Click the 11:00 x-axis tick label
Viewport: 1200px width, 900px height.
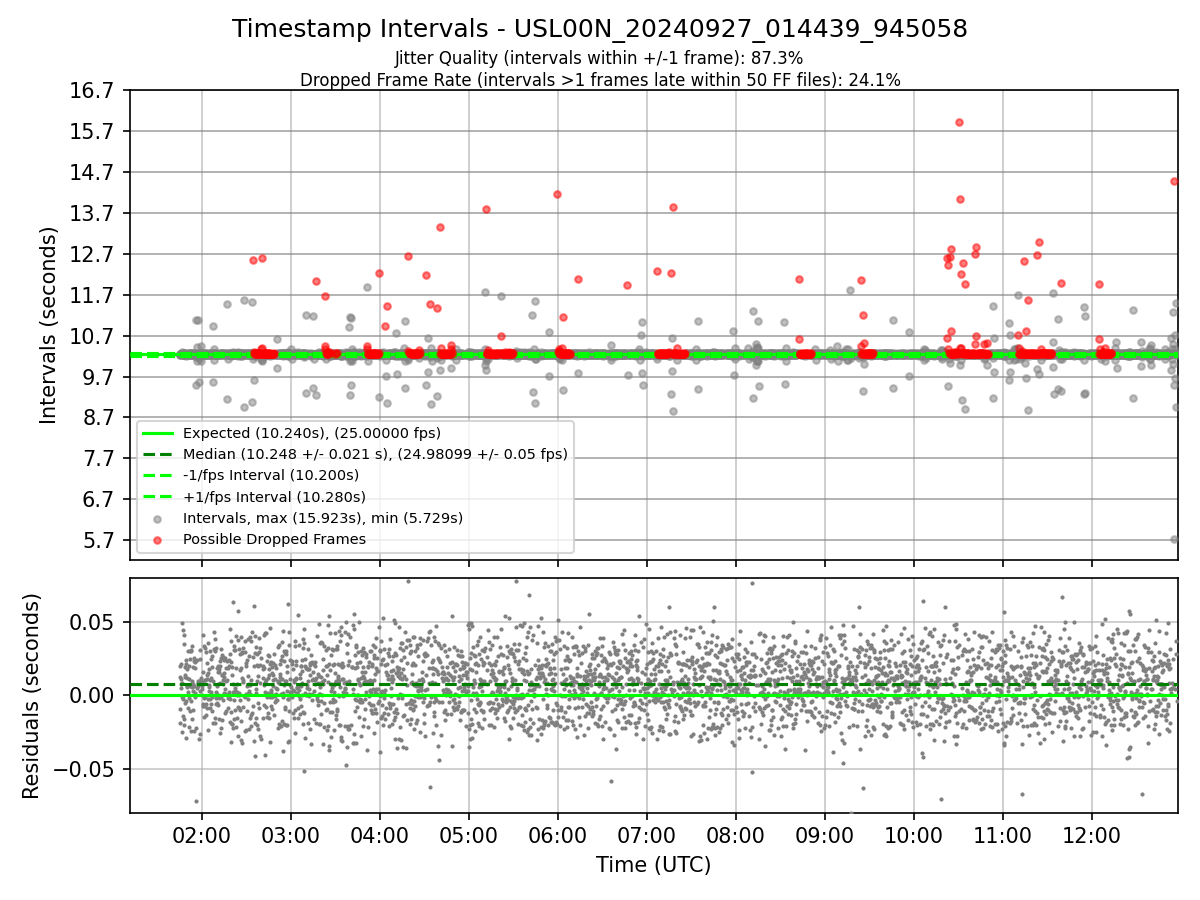point(1003,834)
